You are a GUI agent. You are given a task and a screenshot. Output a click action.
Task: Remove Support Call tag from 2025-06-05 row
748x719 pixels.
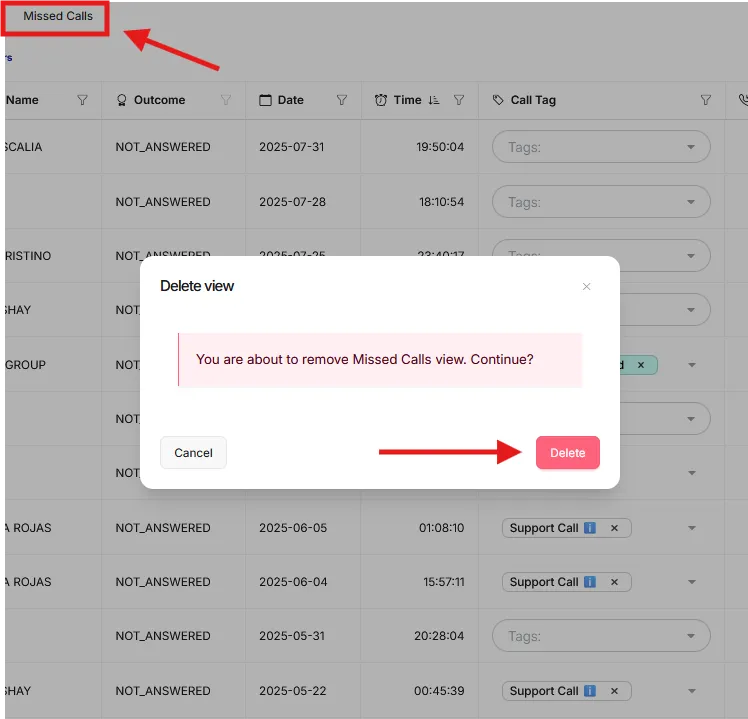[x=614, y=528]
